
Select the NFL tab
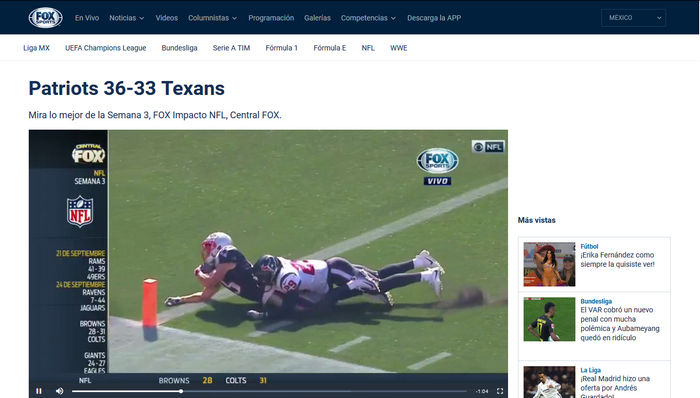368,48
